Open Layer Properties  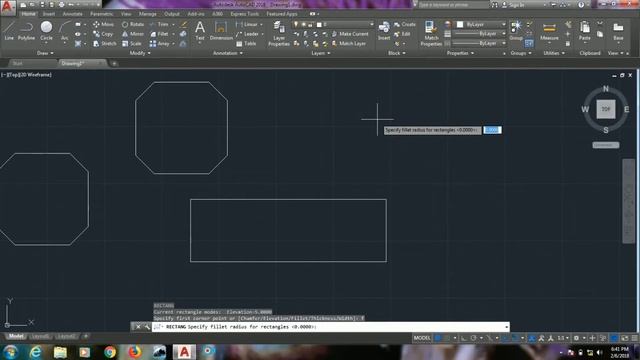tap(279, 33)
